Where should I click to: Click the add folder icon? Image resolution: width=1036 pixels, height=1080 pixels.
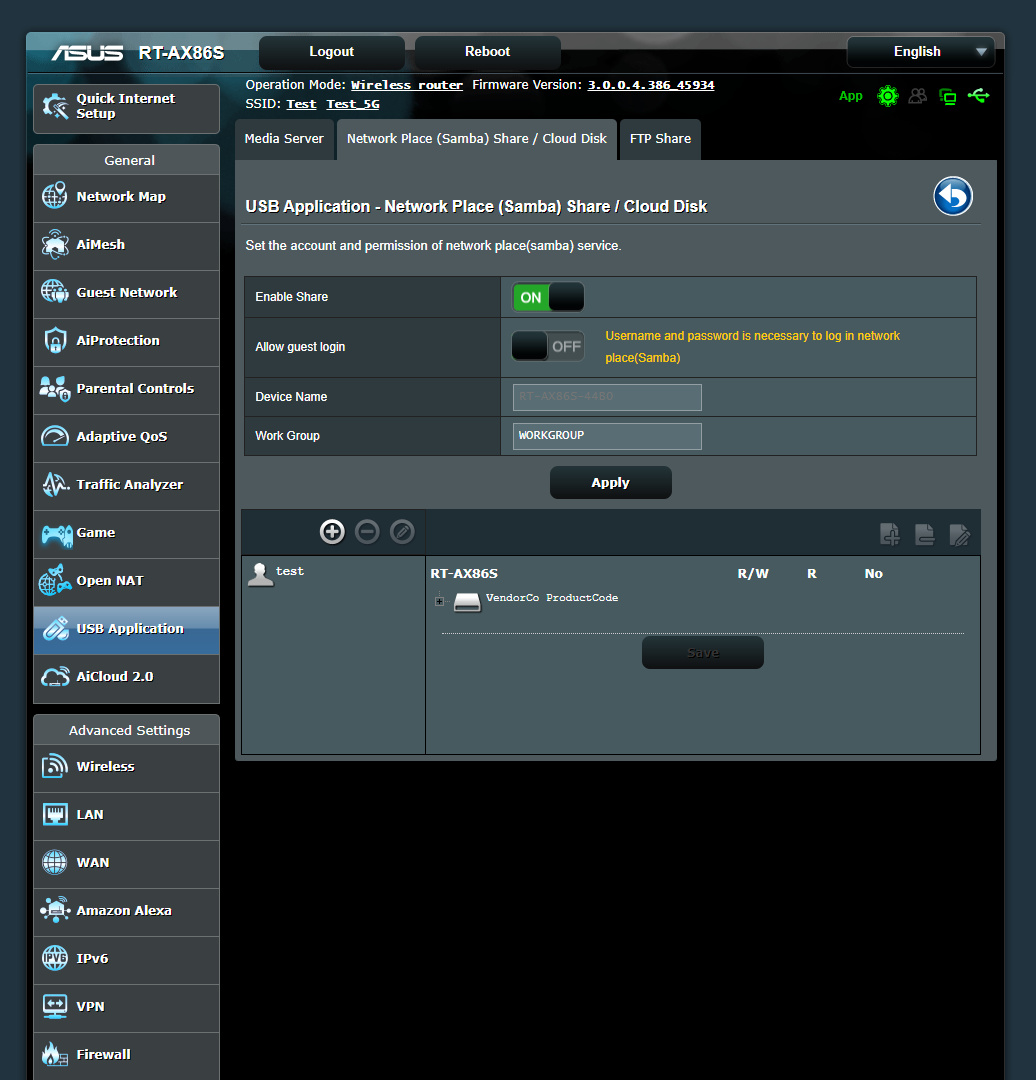pos(890,534)
